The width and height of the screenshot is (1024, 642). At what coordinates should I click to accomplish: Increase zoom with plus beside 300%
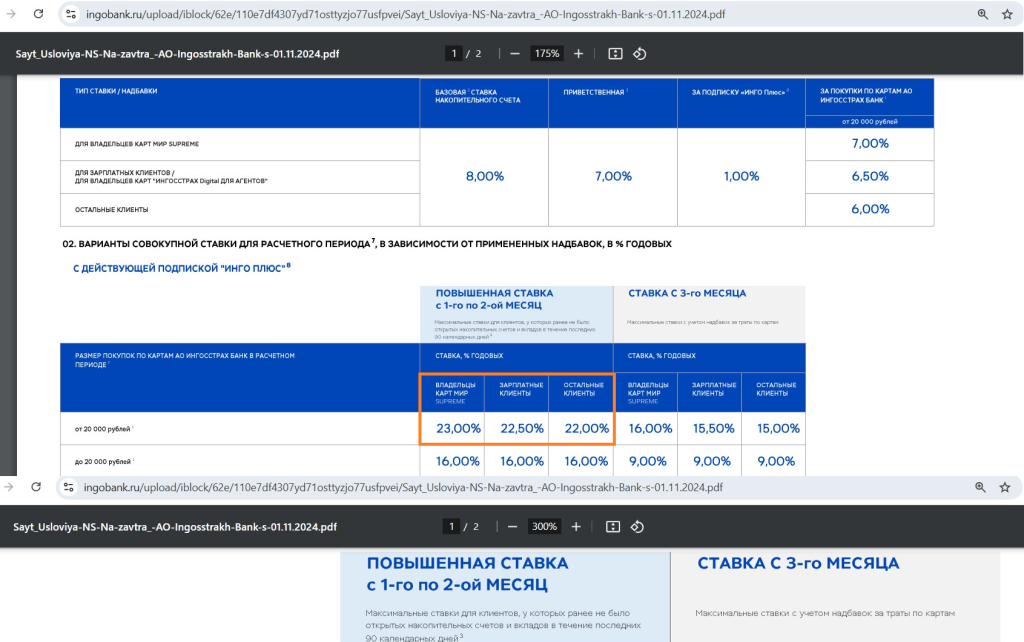(x=579, y=526)
